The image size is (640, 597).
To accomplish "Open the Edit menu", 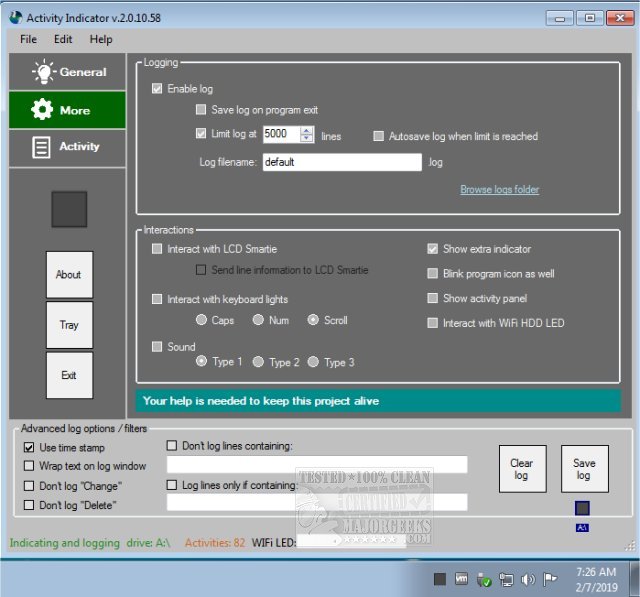I will [63, 39].
